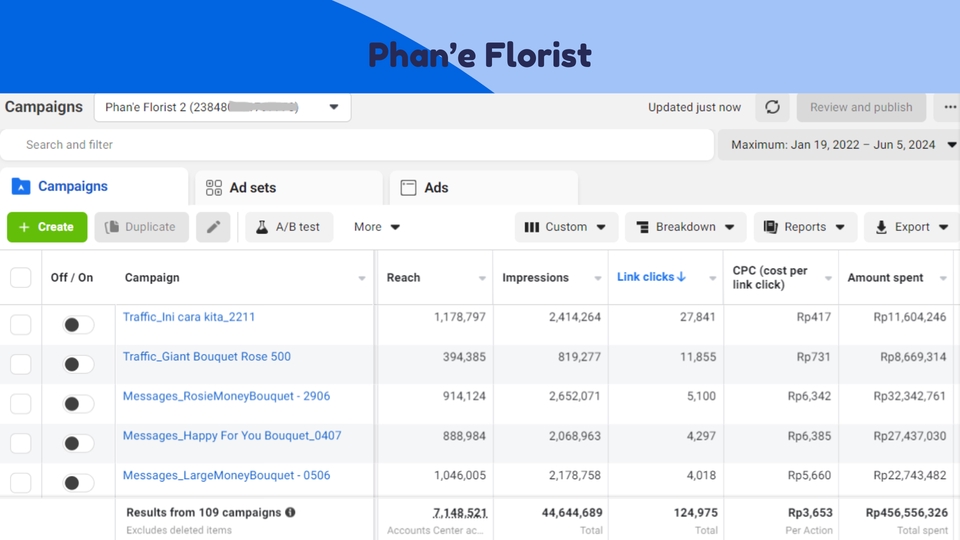Click the Rp456,556,326 total spent value

(906, 512)
